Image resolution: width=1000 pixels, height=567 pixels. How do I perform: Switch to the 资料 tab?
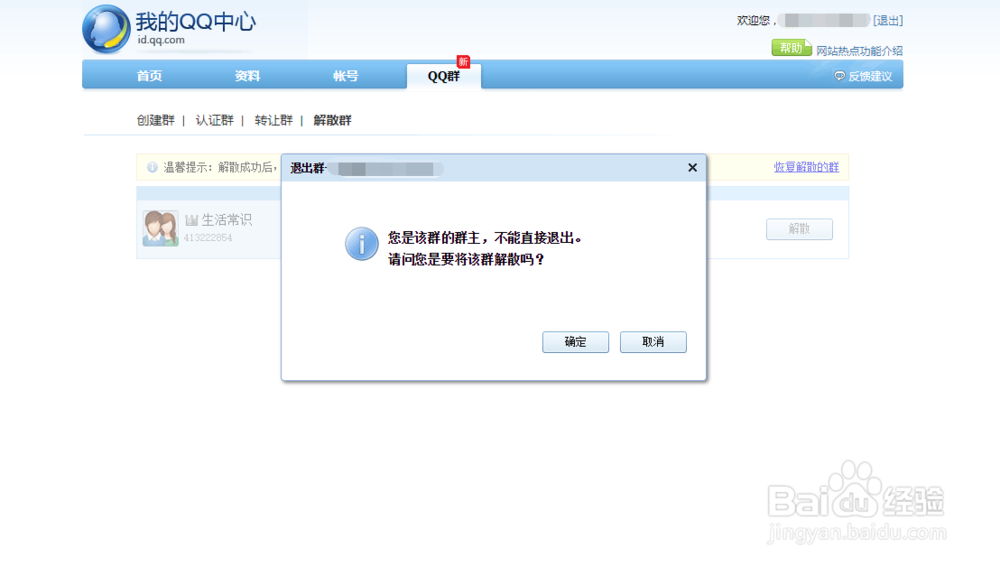(x=247, y=76)
